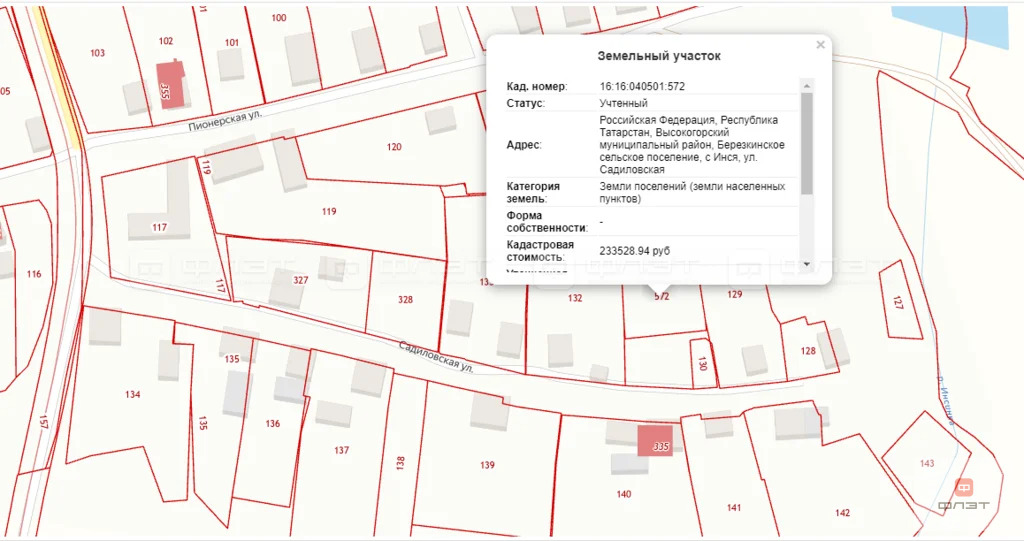Click the orange ФЛЭТ logo icon
Screen dimensions: 1024x541
pyautogui.click(x=964, y=487)
